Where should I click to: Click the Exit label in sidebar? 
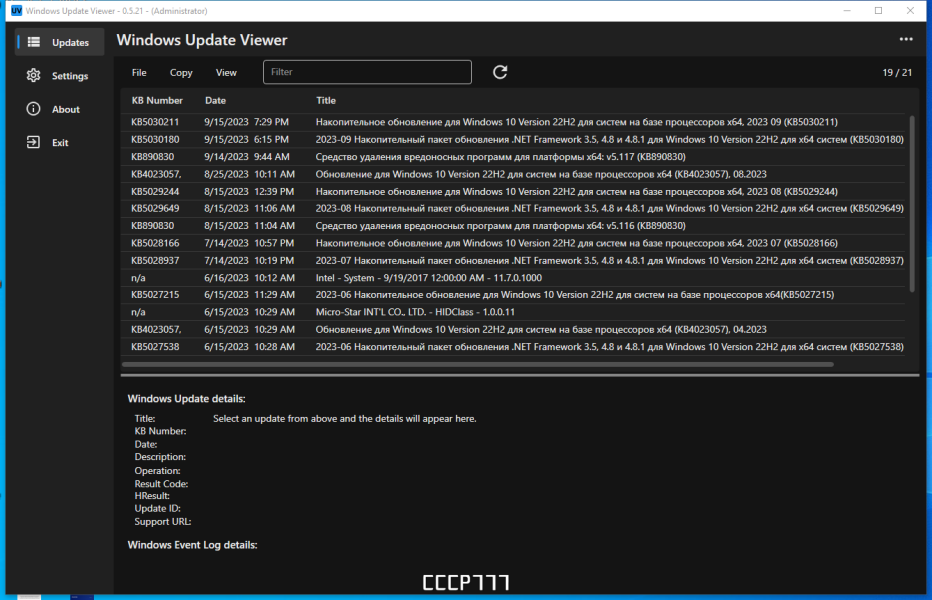(x=60, y=143)
